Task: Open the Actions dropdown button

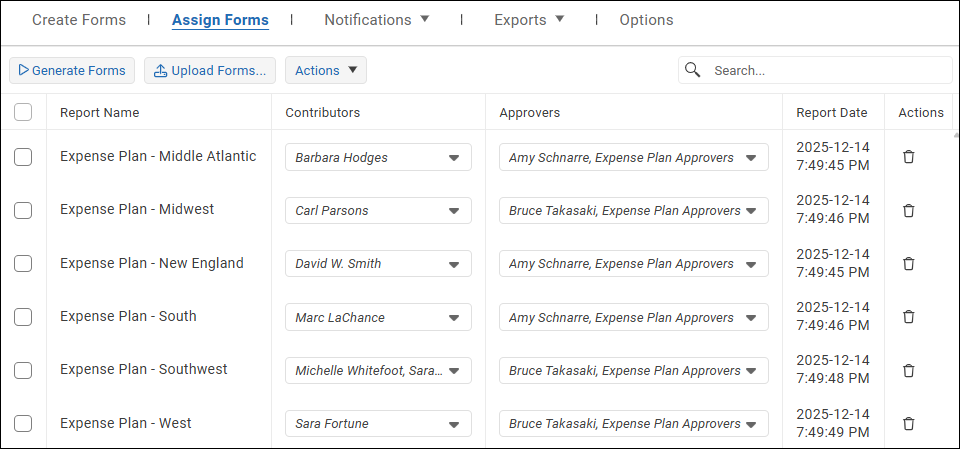Action: click(x=326, y=70)
